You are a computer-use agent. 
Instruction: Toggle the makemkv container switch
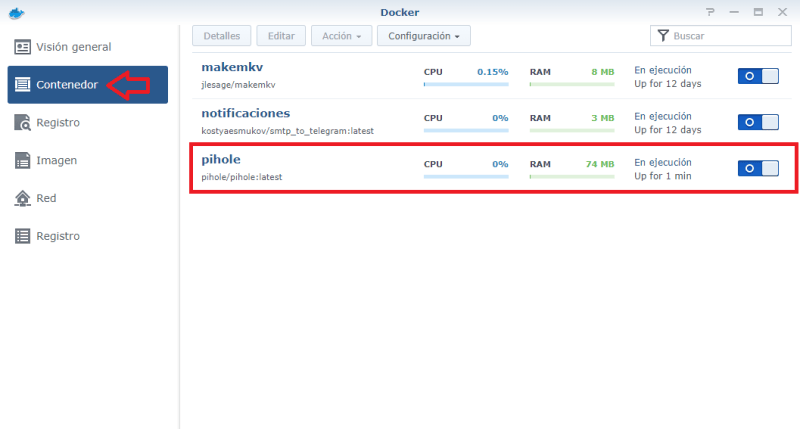point(758,76)
